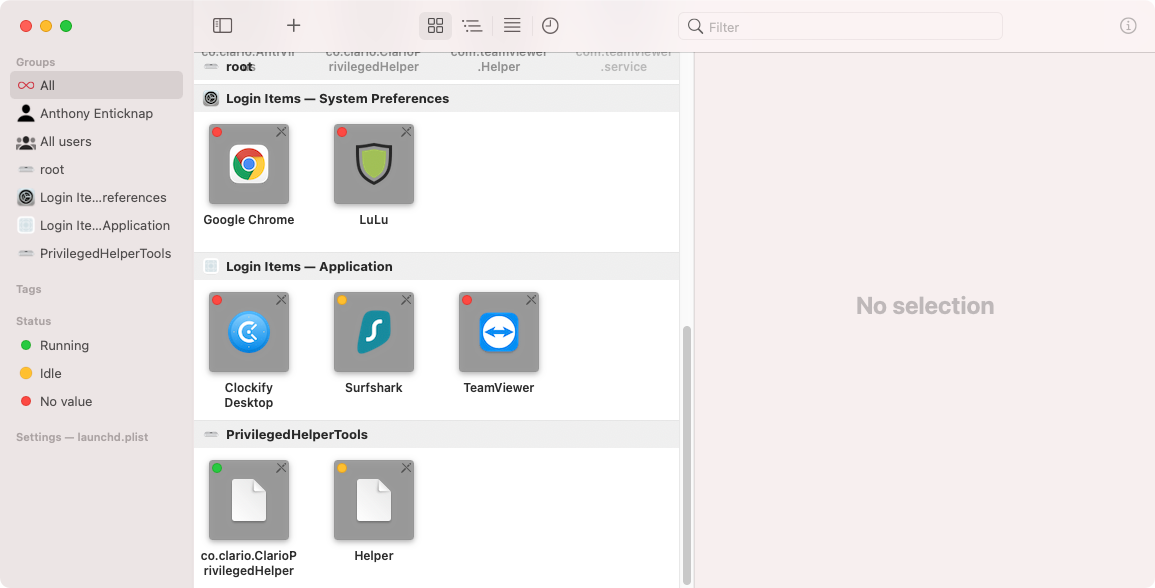Viewport: 1155px width, 588px height.
Task: Remove Helper with its X
Action: coord(406,468)
